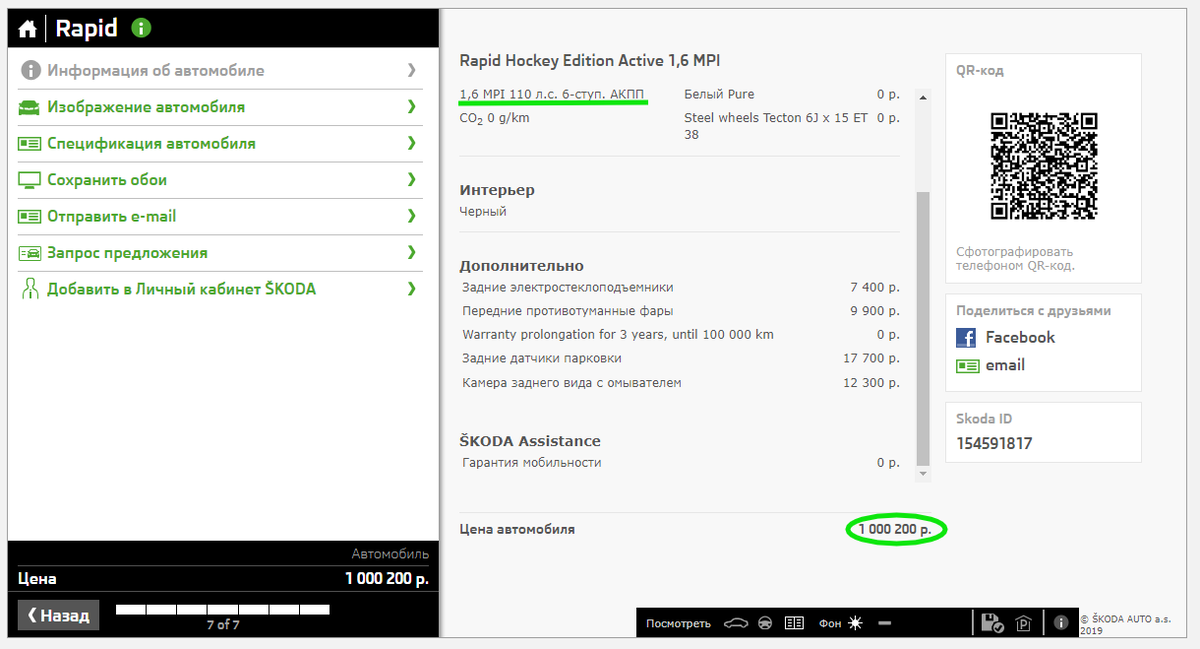Open the info icon in the bottom toolbar
The height and width of the screenshot is (649, 1200).
click(1061, 622)
